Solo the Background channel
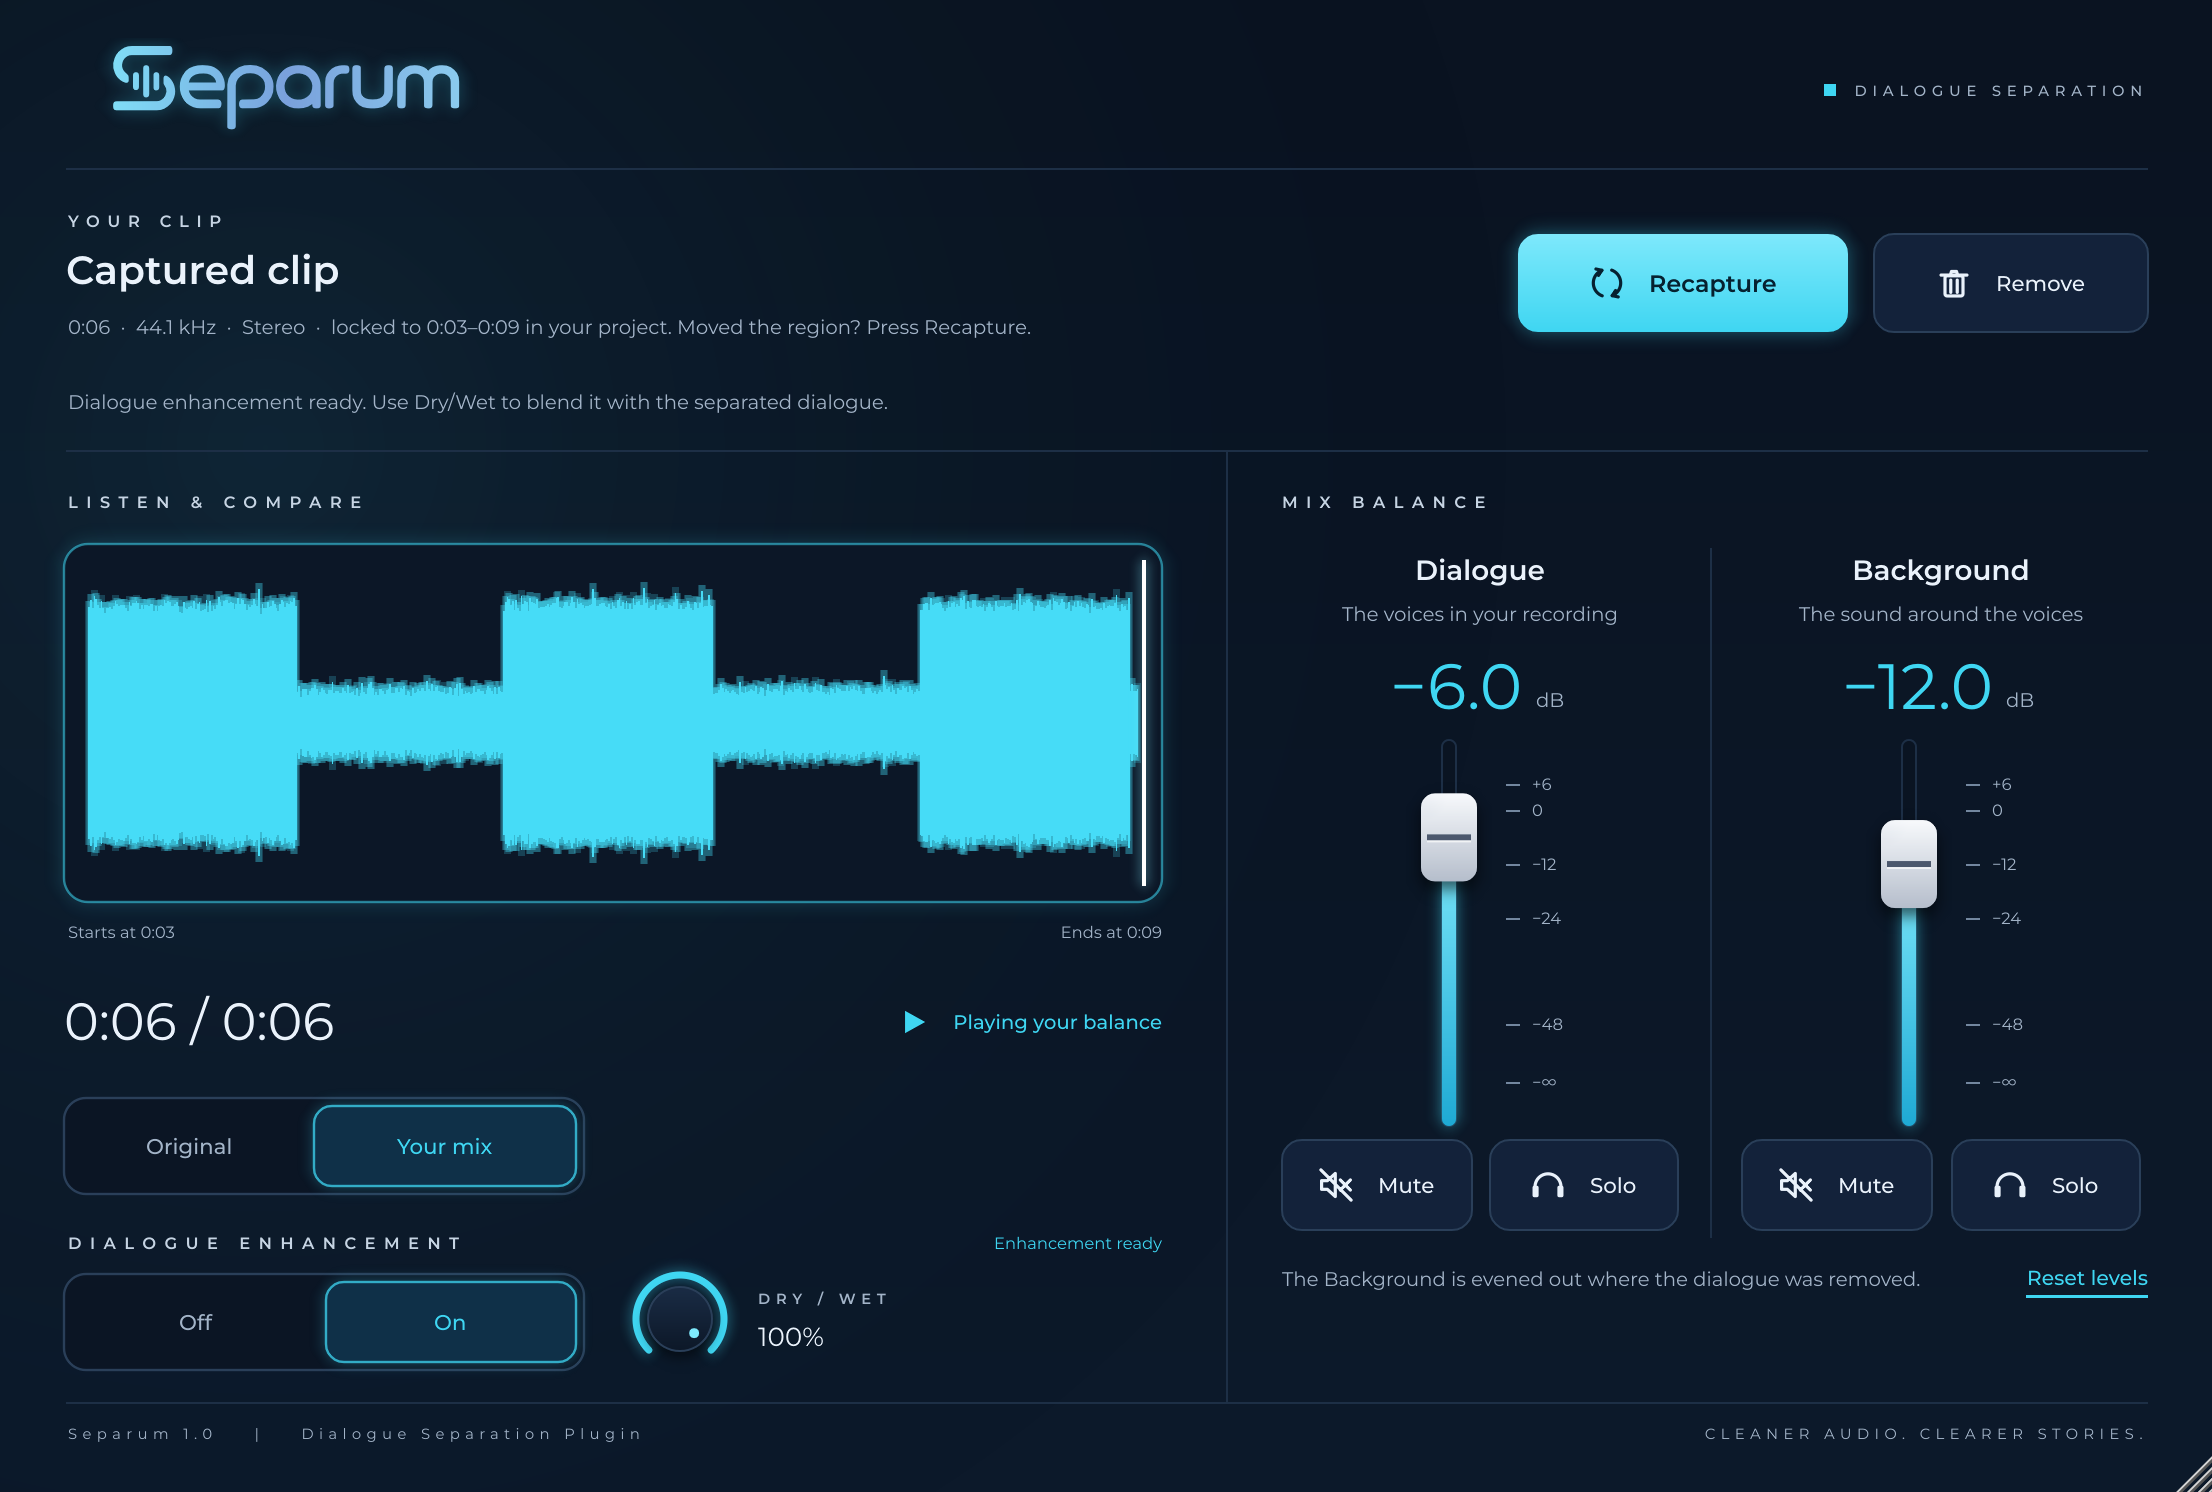 [x=2045, y=1185]
